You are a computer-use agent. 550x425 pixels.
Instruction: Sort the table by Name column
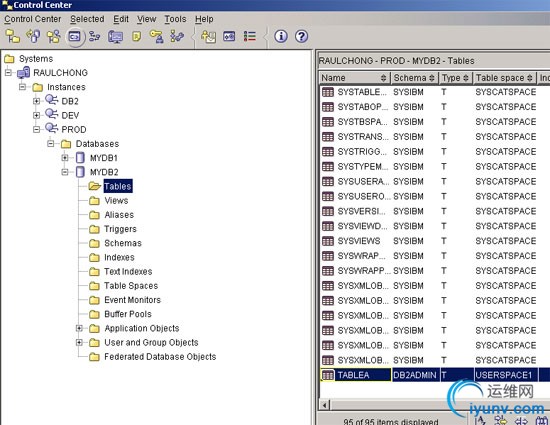click(x=354, y=78)
